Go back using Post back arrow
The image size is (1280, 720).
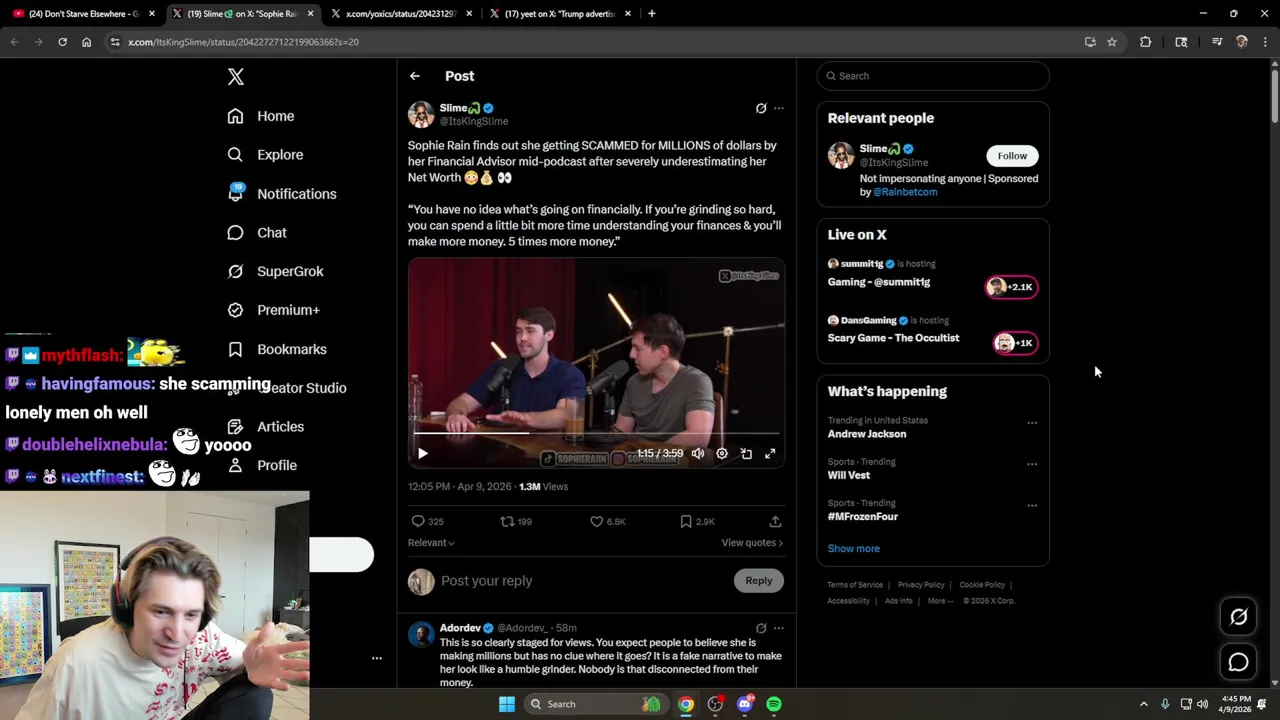(x=415, y=76)
